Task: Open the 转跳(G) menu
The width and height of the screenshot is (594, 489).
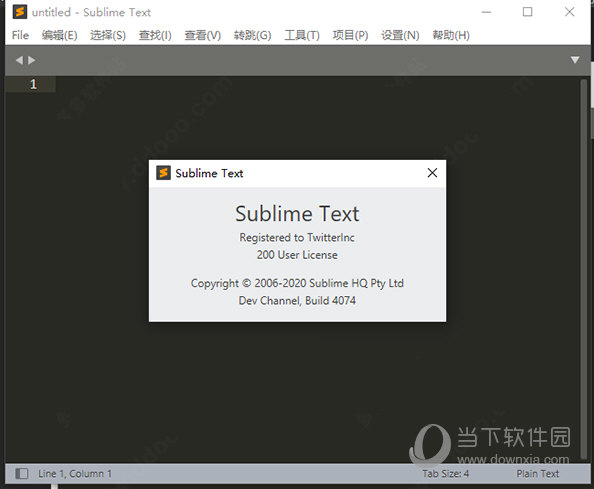Action: 252,35
